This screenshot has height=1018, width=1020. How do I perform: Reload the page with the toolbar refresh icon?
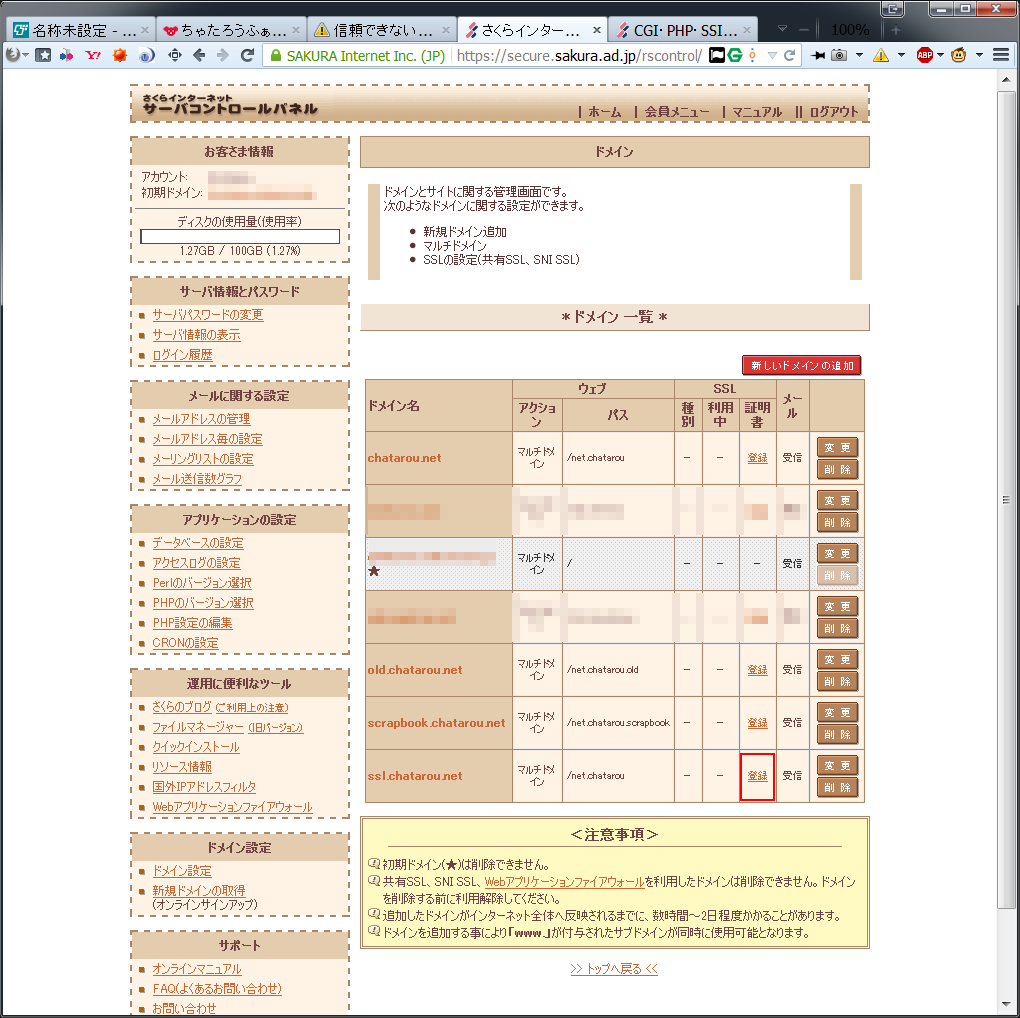[x=247, y=55]
